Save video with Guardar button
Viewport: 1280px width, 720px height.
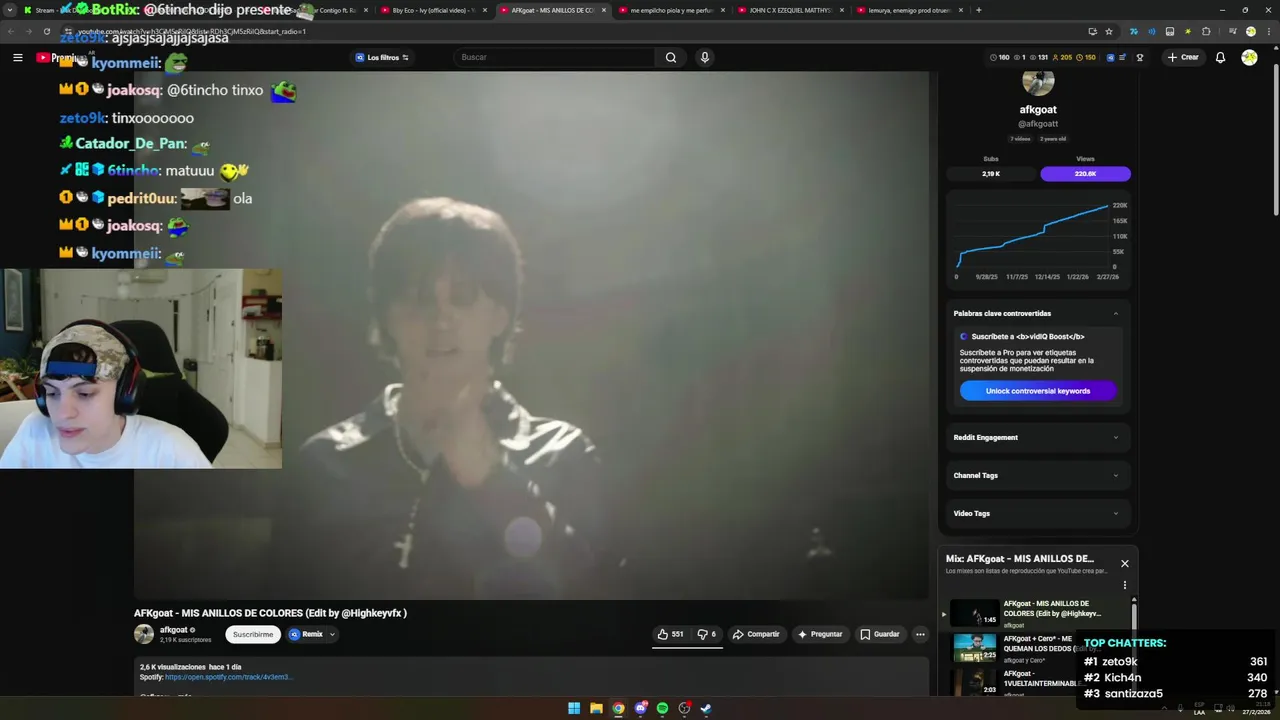[x=880, y=634]
